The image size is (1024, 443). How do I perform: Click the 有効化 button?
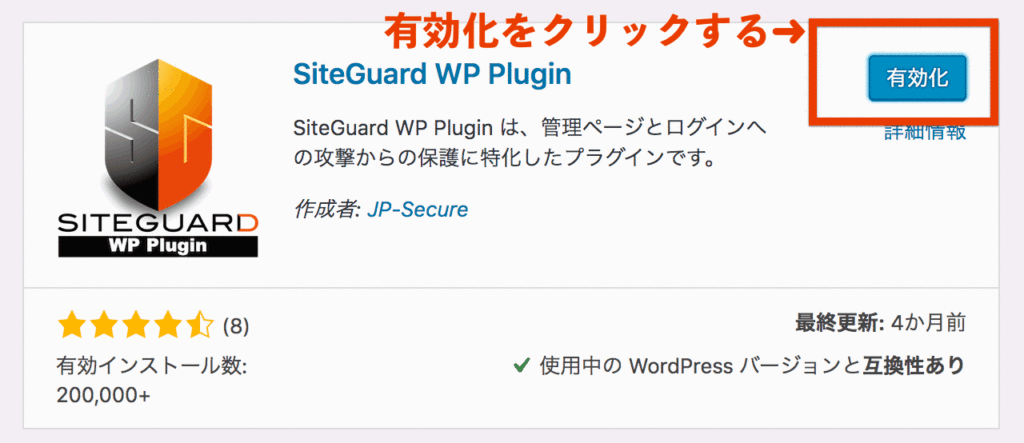coord(917,78)
